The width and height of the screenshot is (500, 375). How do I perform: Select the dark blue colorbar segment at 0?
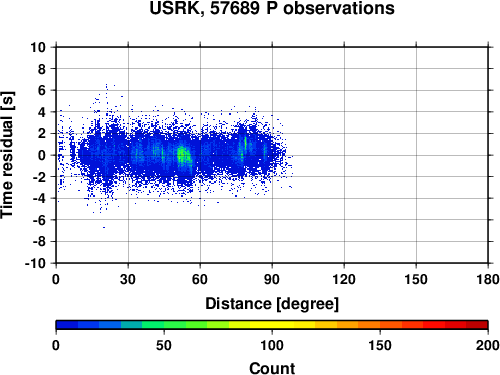coord(67,325)
